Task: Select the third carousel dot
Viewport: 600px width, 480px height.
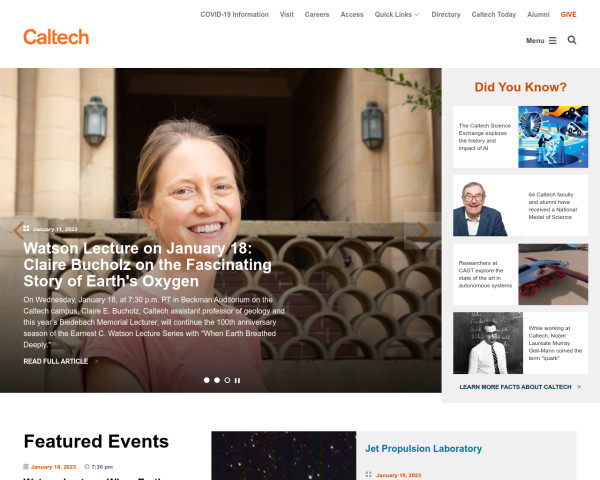Action: 227,380
